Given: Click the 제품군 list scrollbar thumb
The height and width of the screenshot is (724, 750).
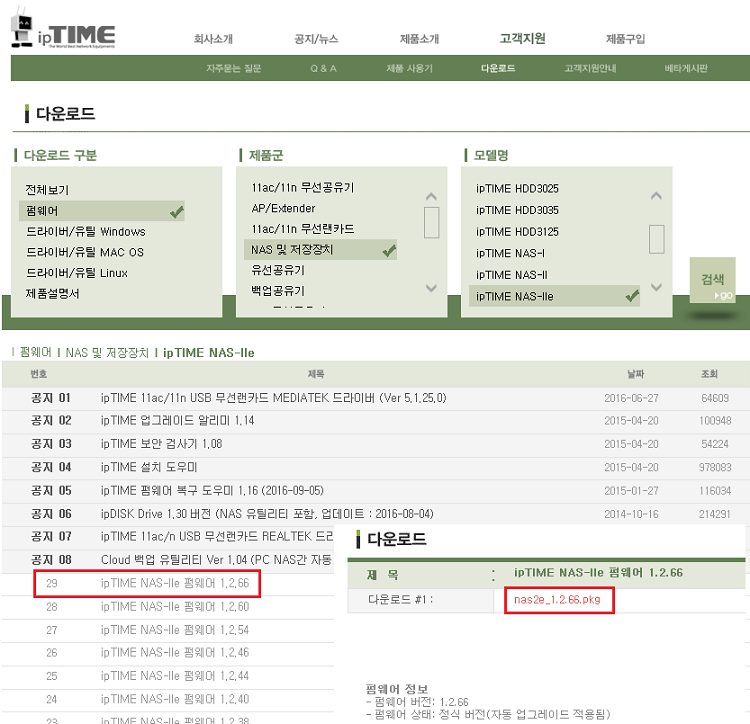Looking at the screenshot, I should pos(431,222).
